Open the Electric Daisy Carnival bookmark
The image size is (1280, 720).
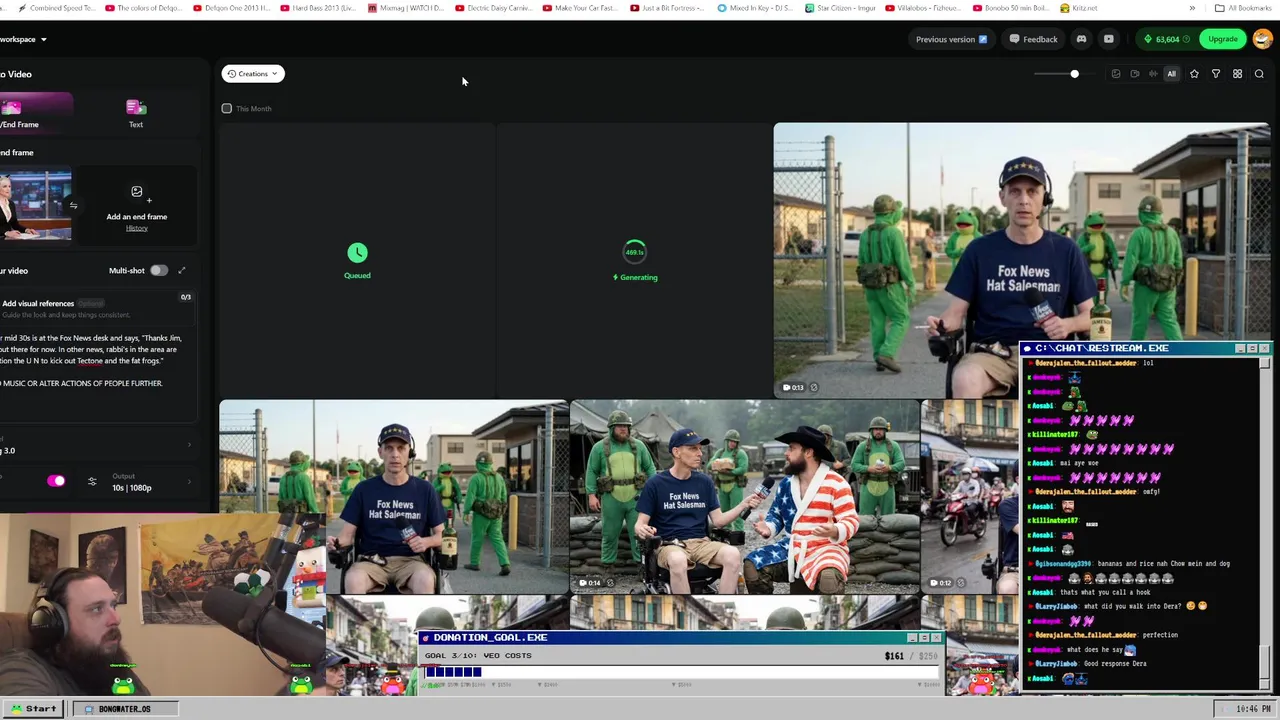tap(494, 8)
